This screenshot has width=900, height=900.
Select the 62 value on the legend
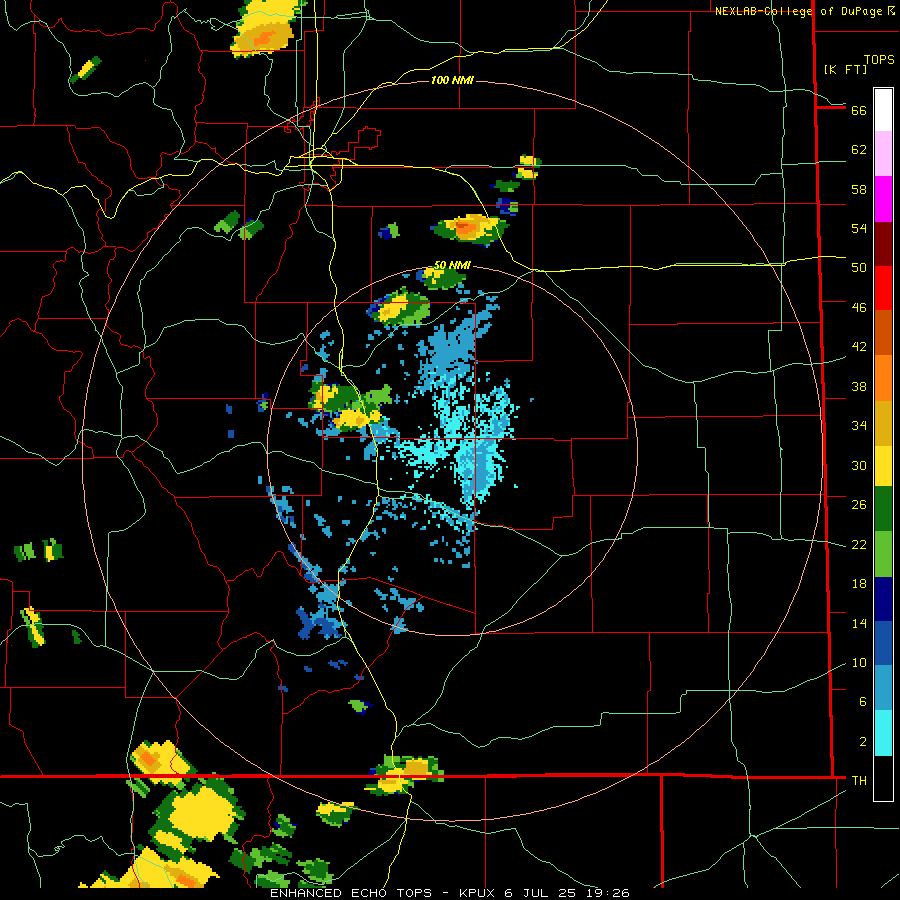coord(859,150)
